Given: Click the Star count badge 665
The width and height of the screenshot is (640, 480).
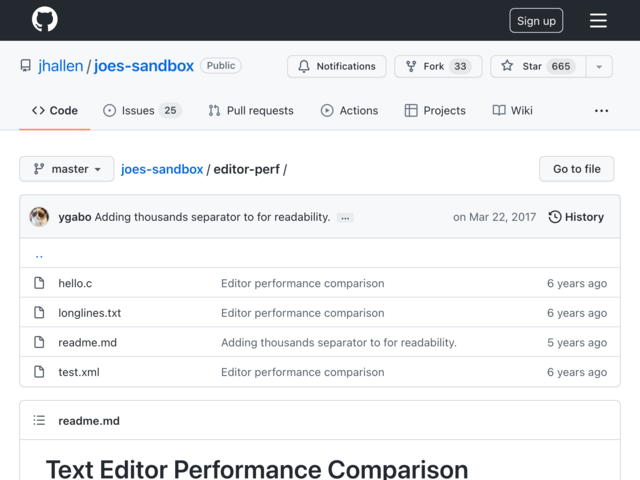Looking at the screenshot, I should point(561,66).
